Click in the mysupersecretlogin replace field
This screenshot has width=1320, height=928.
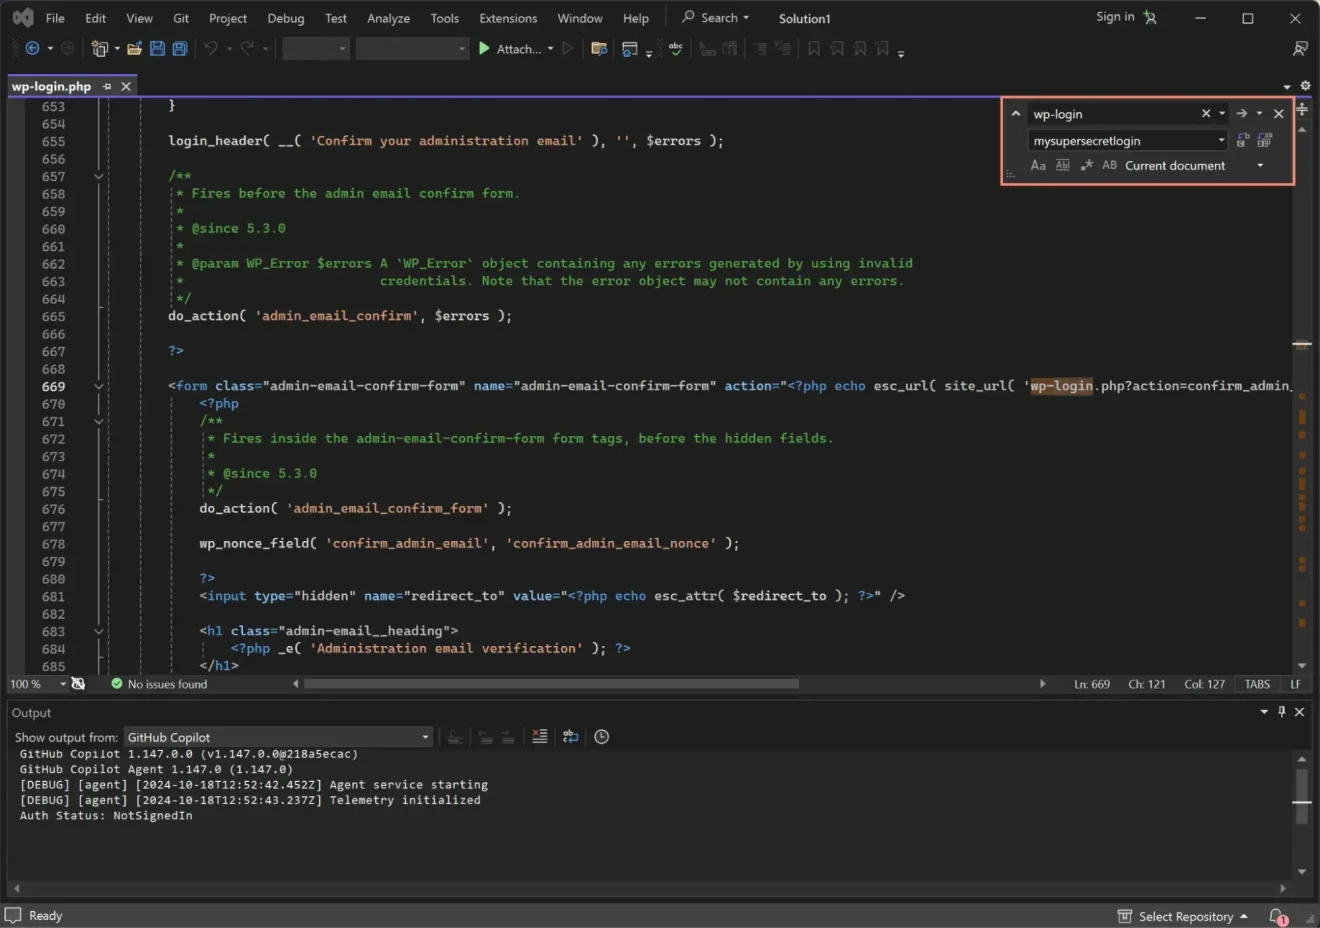click(x=1120, y=141)
